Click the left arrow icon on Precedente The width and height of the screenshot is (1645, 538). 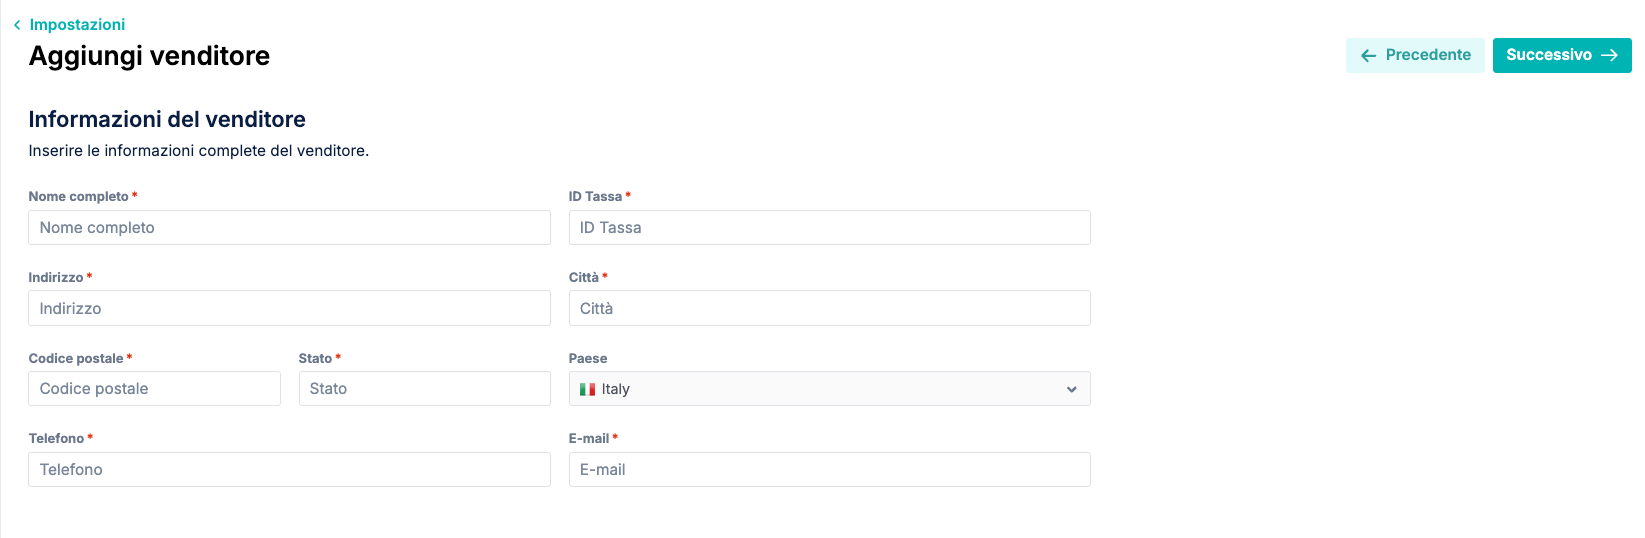[x=1369, y=56]
